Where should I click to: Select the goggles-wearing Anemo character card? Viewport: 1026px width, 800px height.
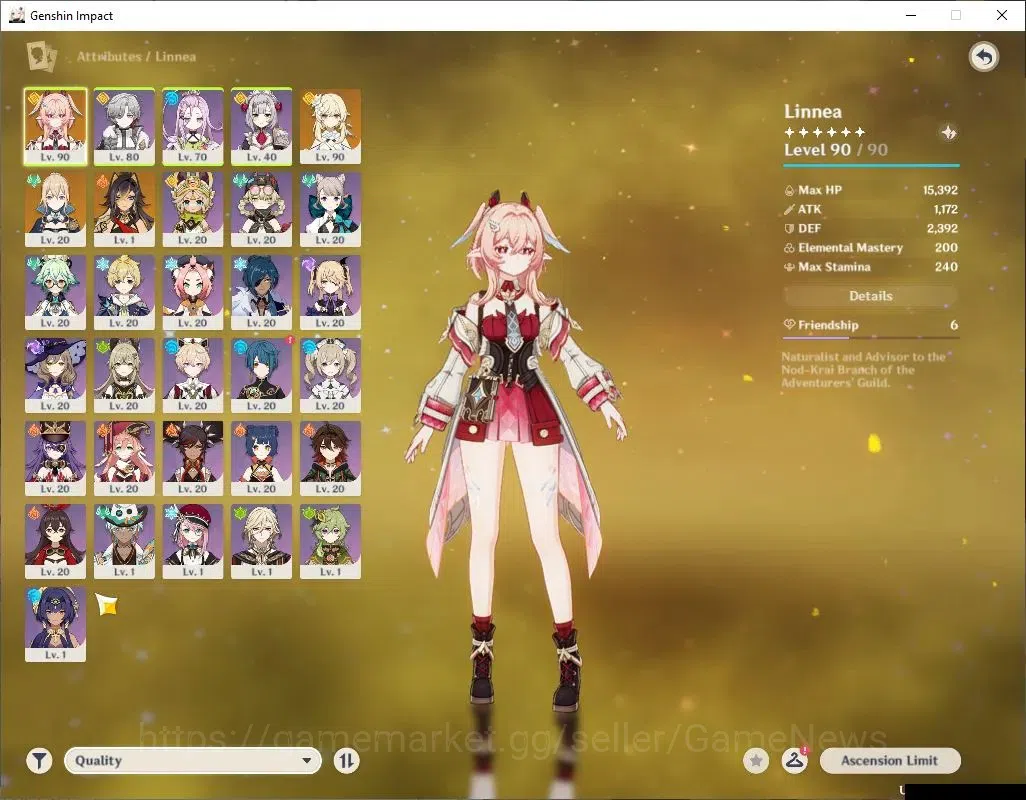[x=262, y=209]
